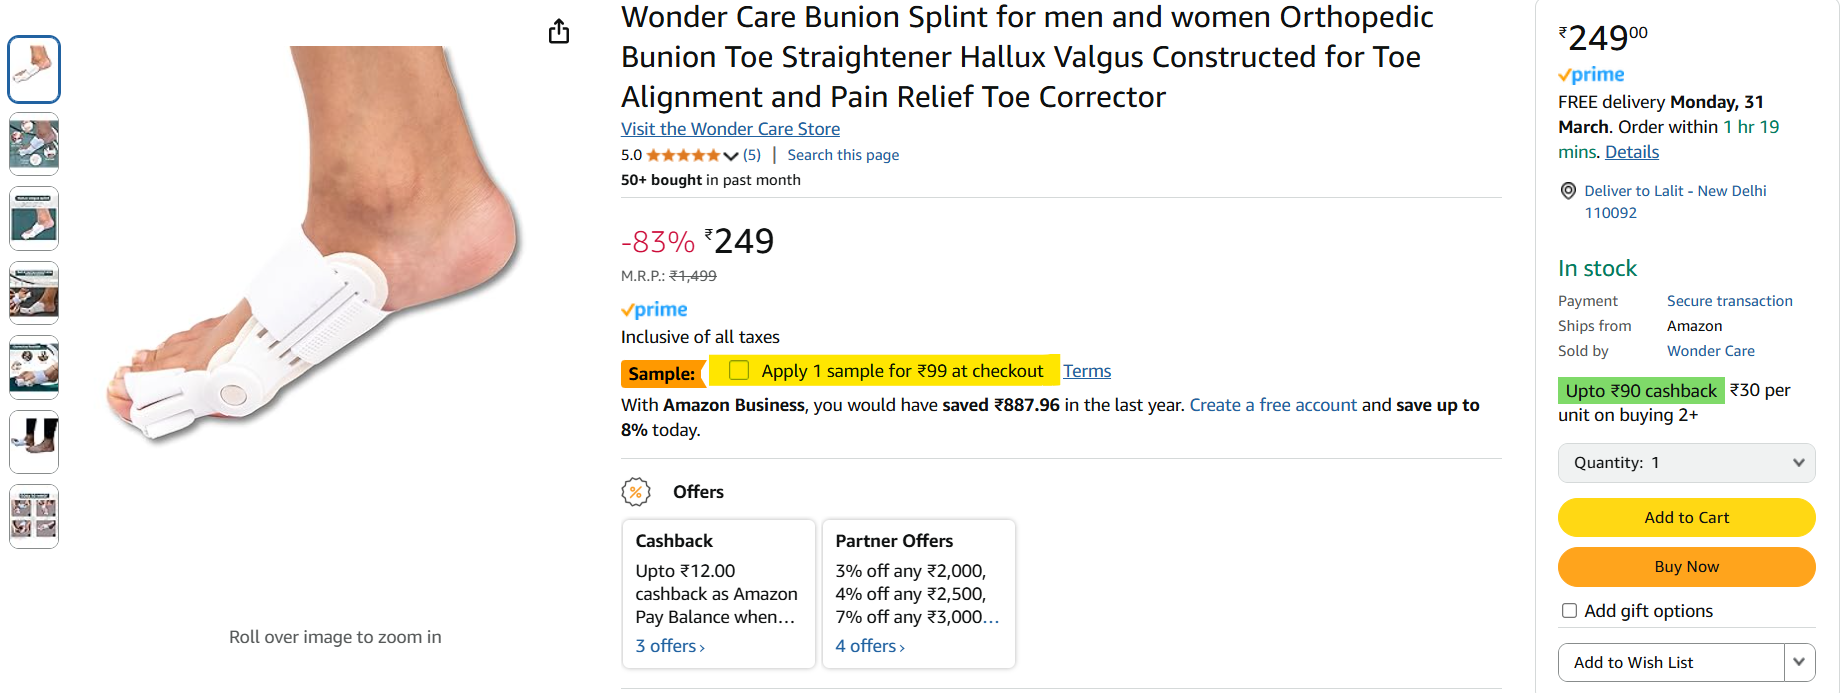1846x693 pixels.
Task: Select the last product thumbnail
Action: click(34, 517)
